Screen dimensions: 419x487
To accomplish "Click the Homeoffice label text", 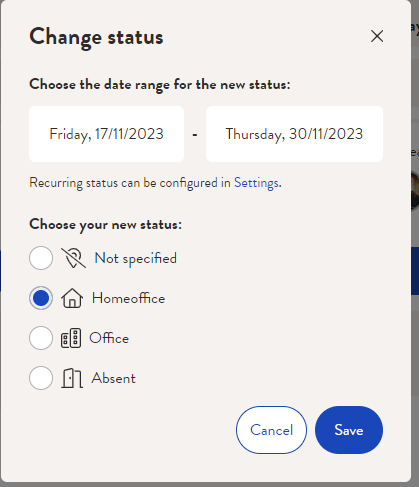I will tap(129, 298).
